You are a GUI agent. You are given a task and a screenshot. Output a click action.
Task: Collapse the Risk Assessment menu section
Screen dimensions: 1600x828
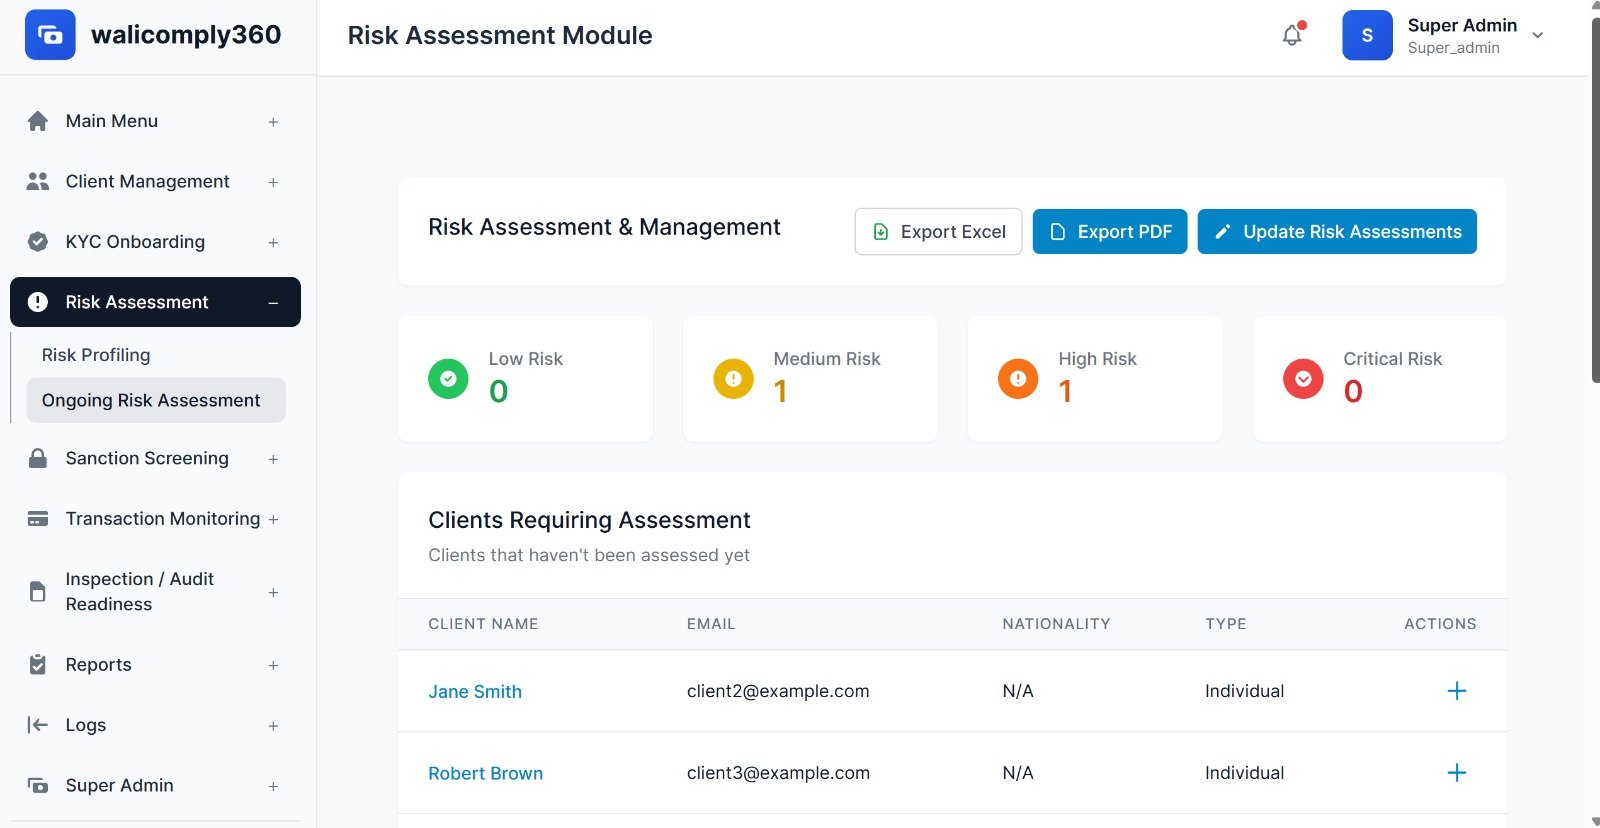(273, 303)
